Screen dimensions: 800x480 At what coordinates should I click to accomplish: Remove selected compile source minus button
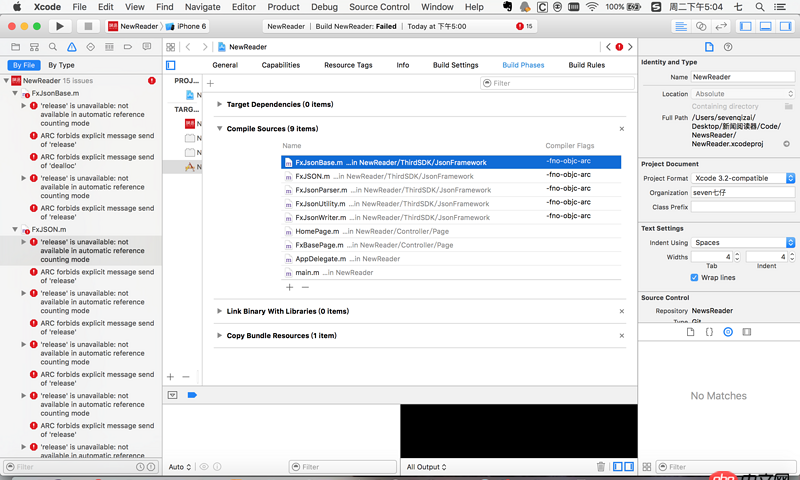[305, 287]
